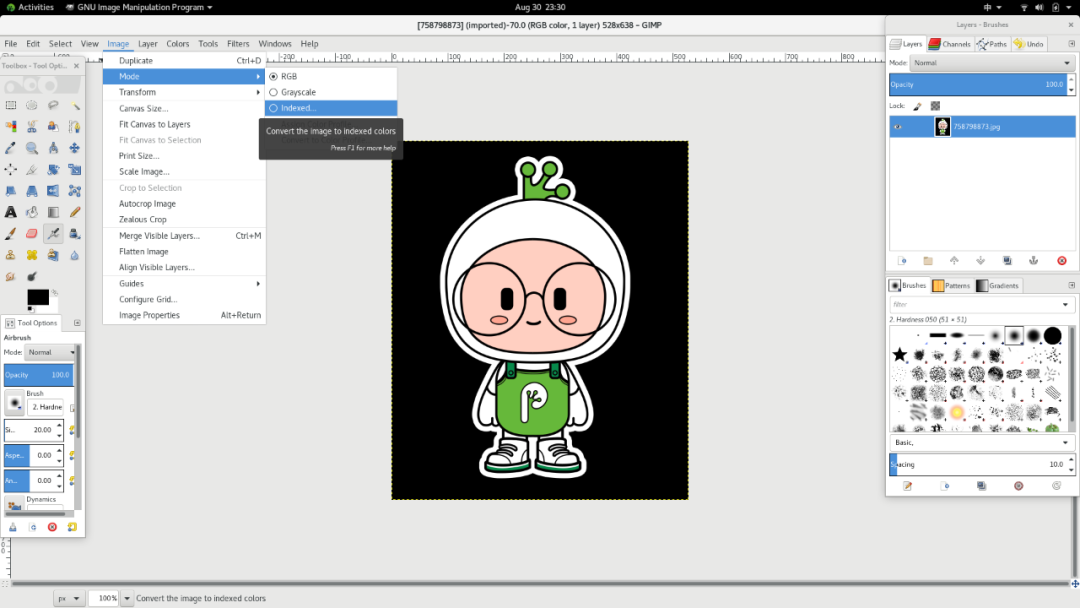
Task: Anchor the floating layer
Action: (x=1033, y=261)
